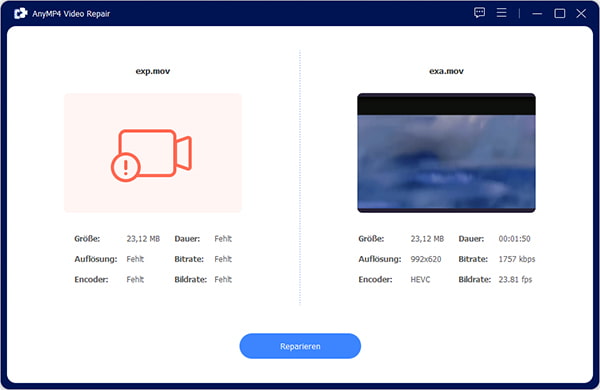Open the hamburger menu in title bar
Image resolution: width=600 pixels, height=390 pixels.
pyautogui.click(x=502, y=13)
